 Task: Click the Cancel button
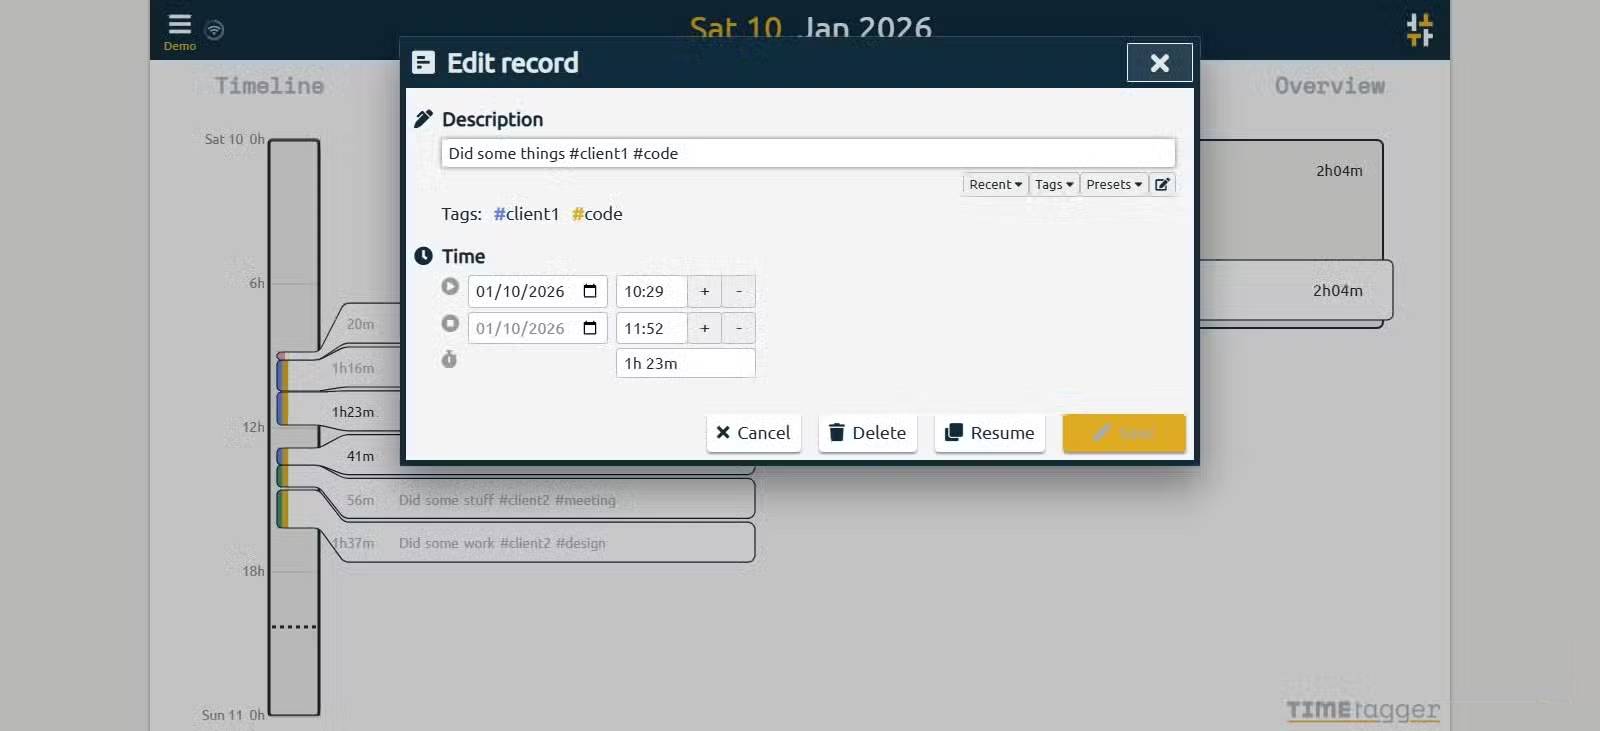[x=754, y=433]
